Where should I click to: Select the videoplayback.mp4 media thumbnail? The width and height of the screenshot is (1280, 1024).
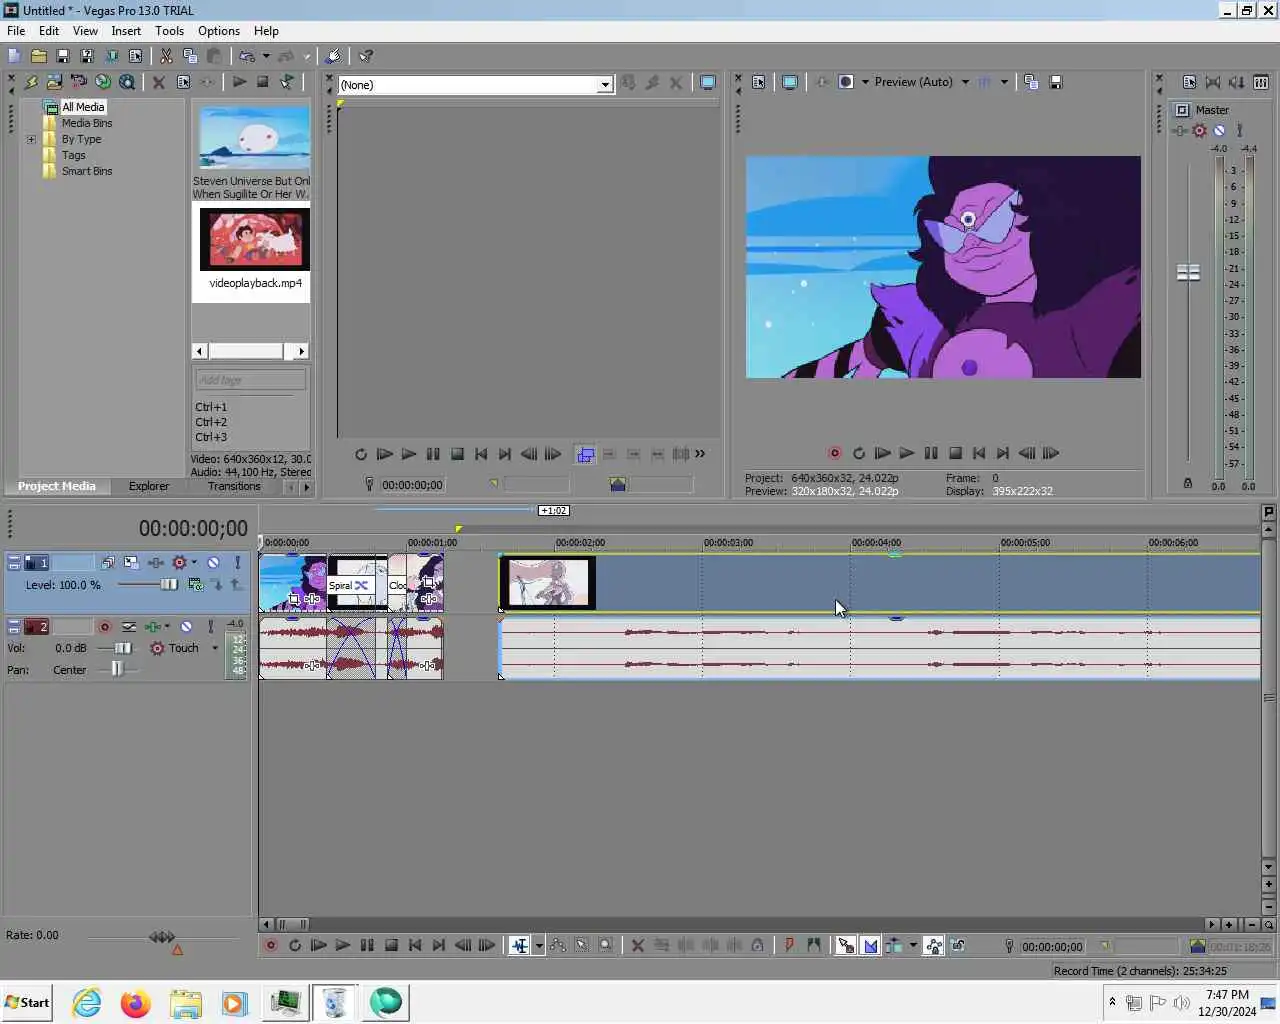point(255,240)
